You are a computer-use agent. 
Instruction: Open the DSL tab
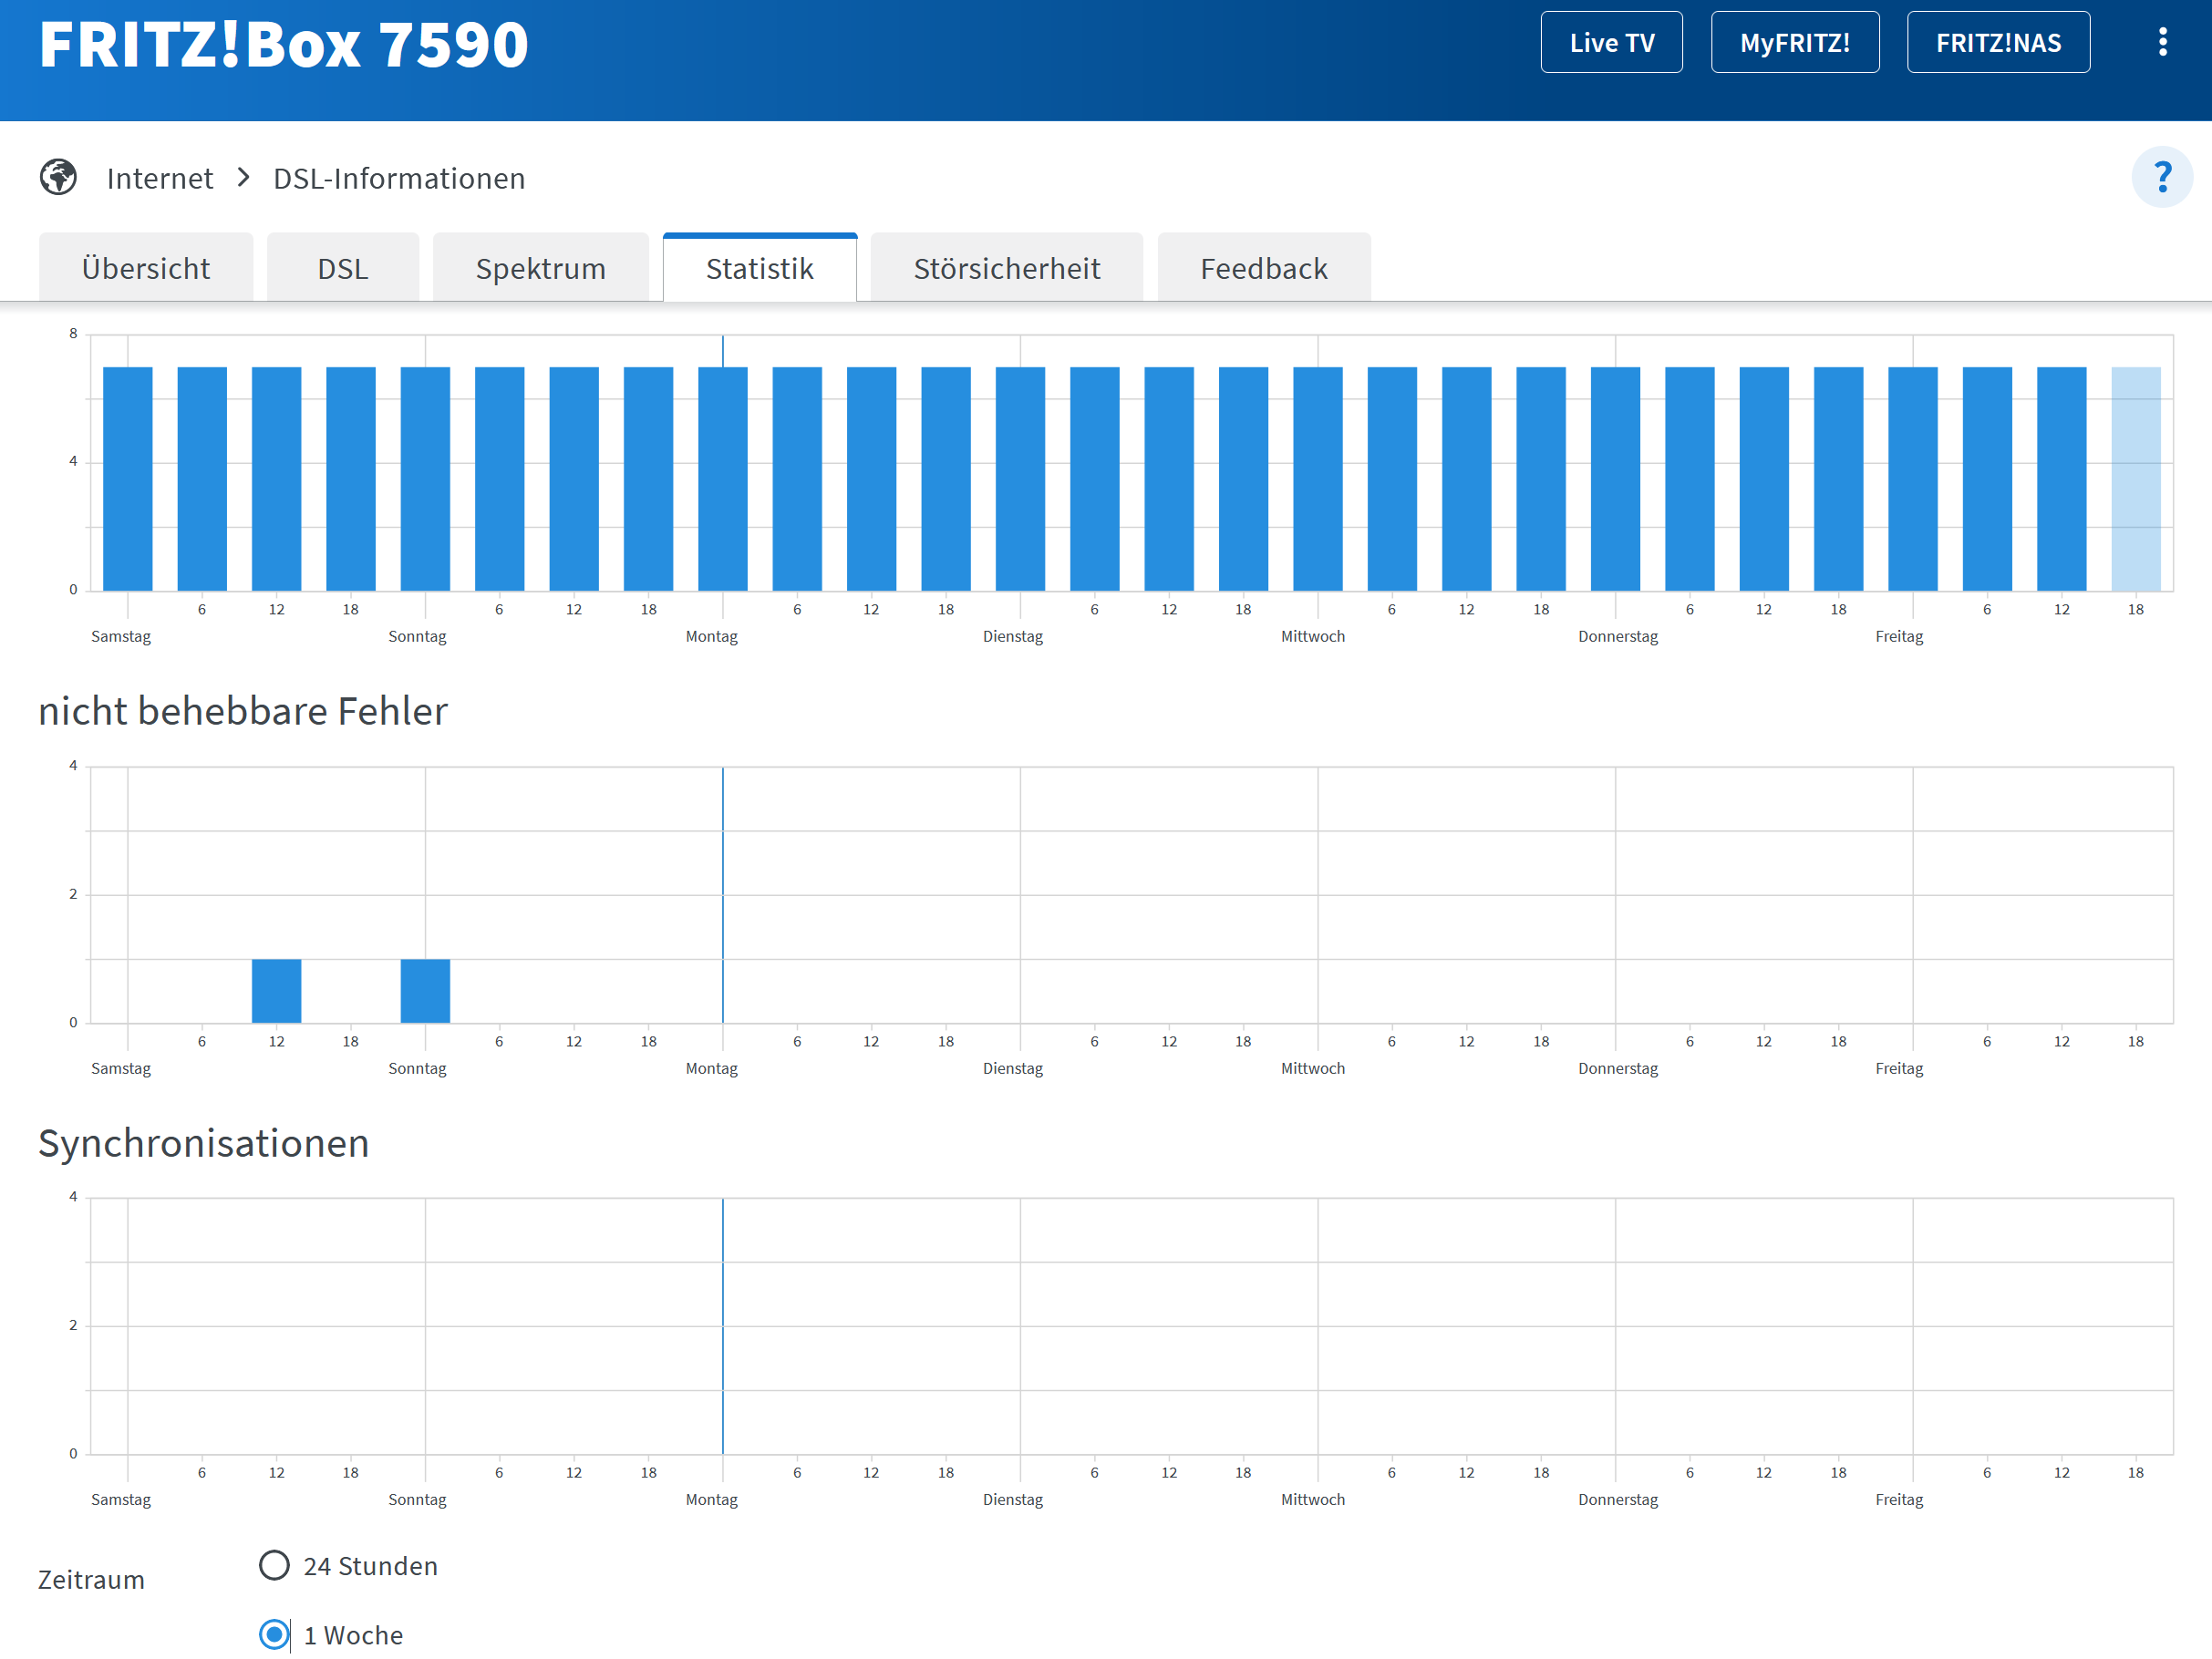pyautogui.click(x=342, y=268)
